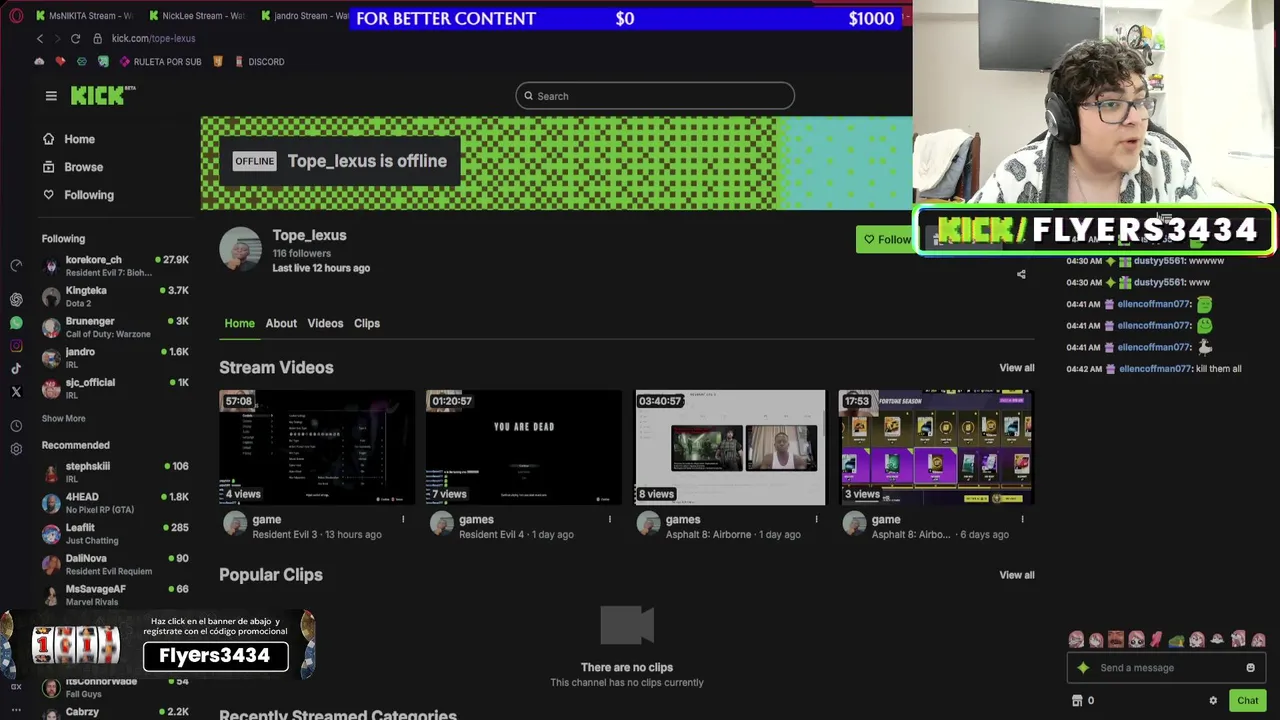Open history clock icon in Opera sidebar
This screenshot has width=1280, height=720.
(16, 426)
